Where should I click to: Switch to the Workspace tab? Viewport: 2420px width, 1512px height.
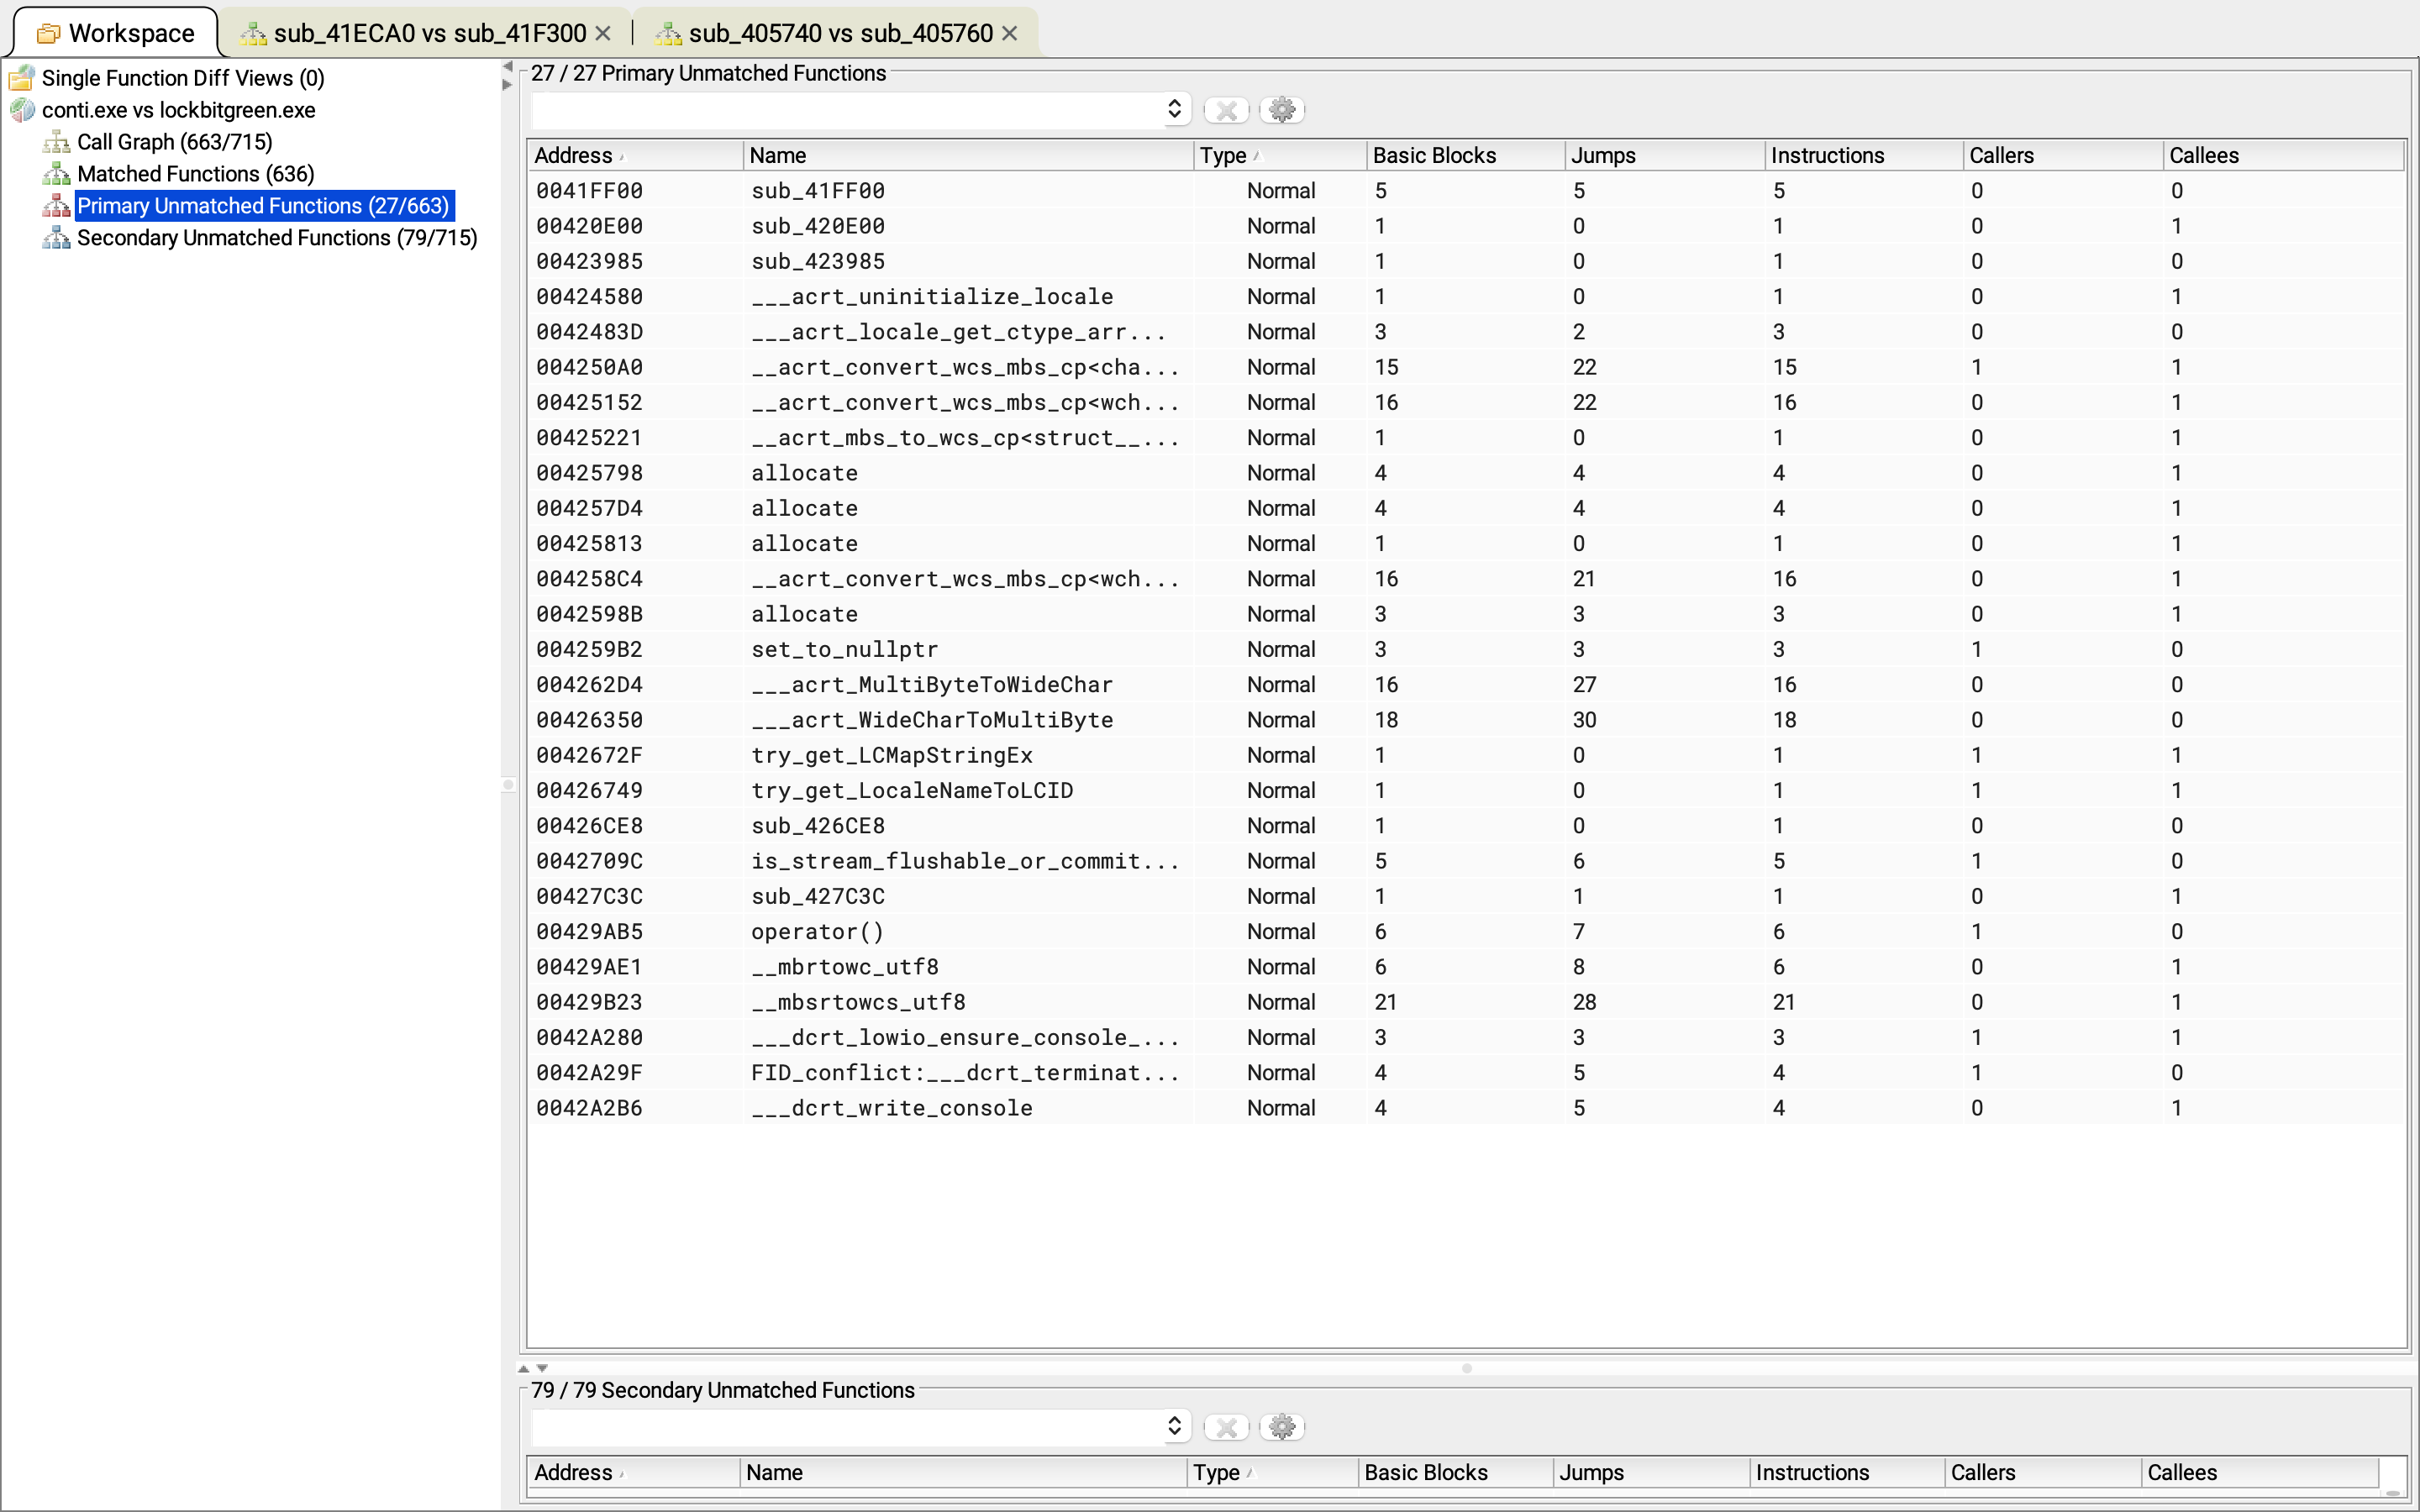click(116, 34)
